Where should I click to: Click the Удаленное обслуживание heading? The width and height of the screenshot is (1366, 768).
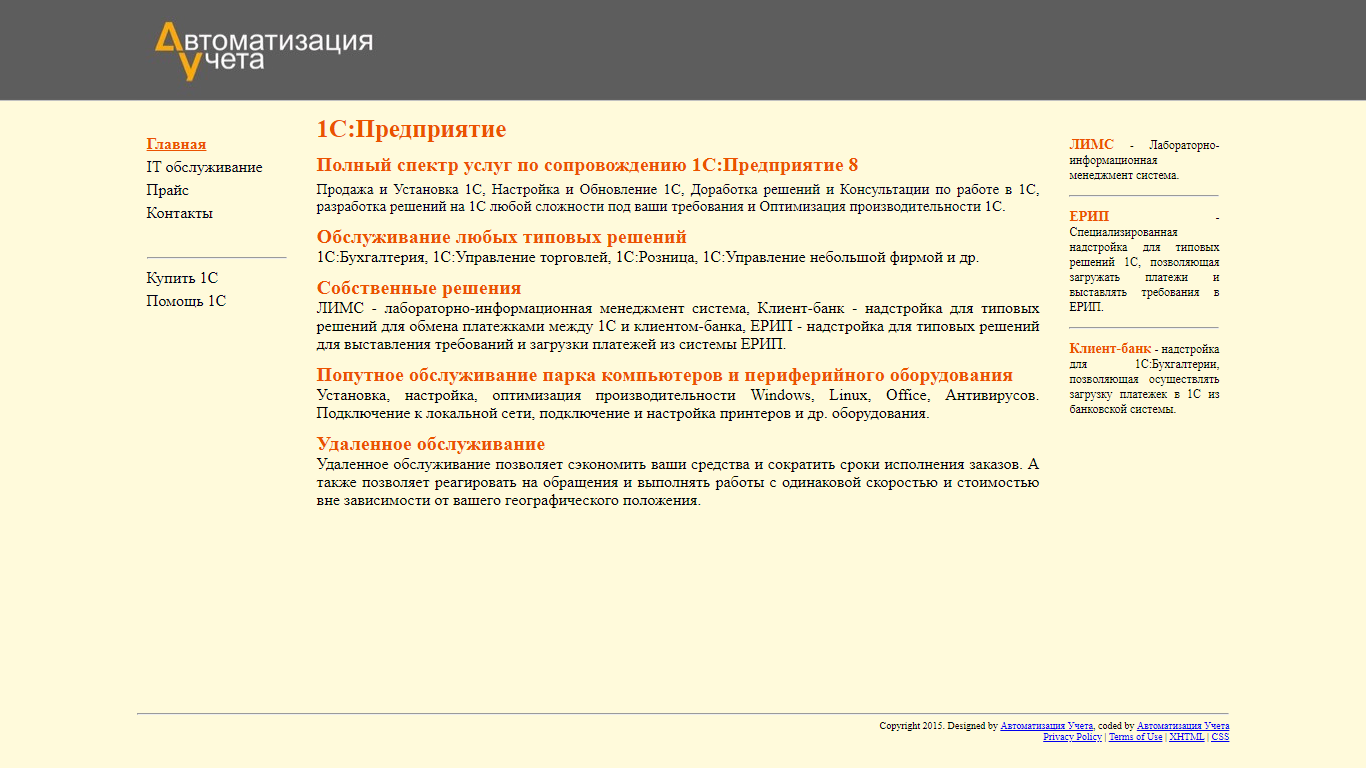430,444
